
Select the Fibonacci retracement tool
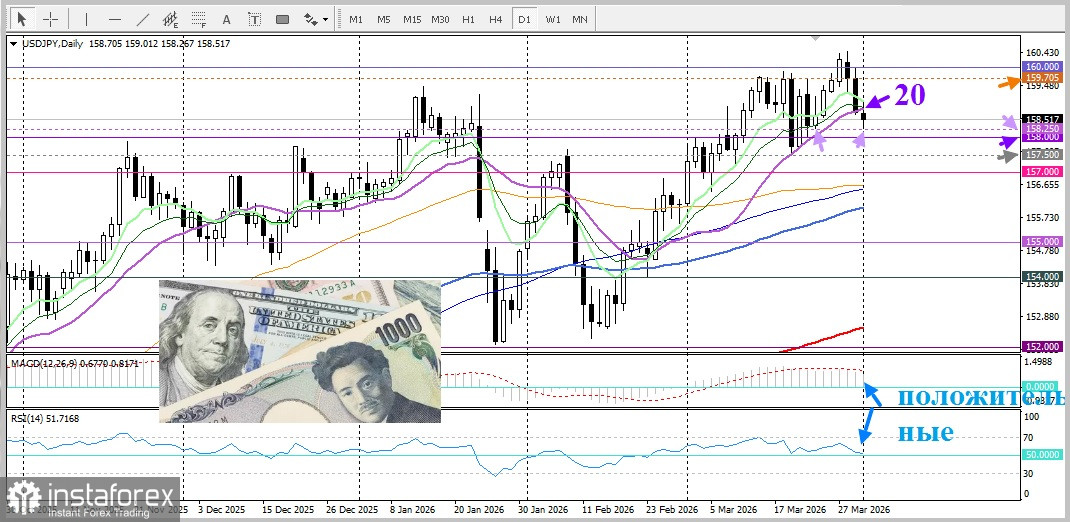(x=198, y=19)
